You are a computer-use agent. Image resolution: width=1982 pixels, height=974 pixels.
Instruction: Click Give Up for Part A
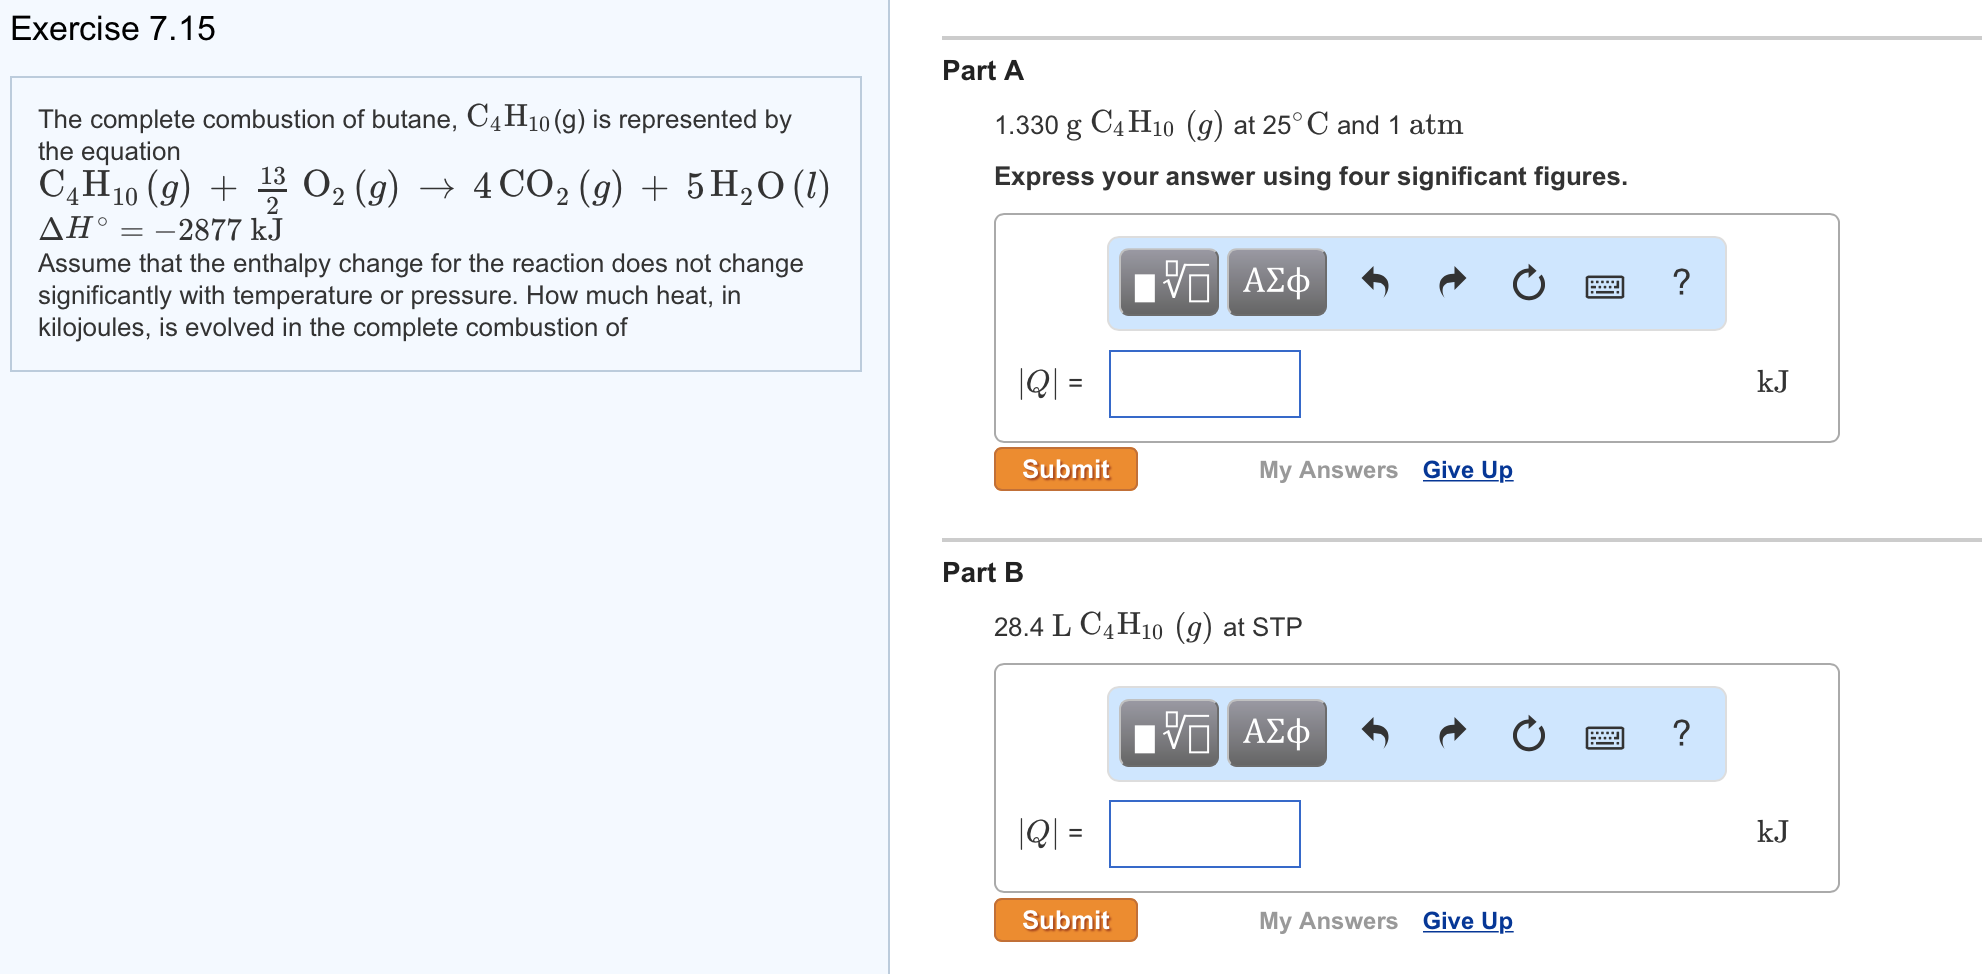click(1467, 469)
